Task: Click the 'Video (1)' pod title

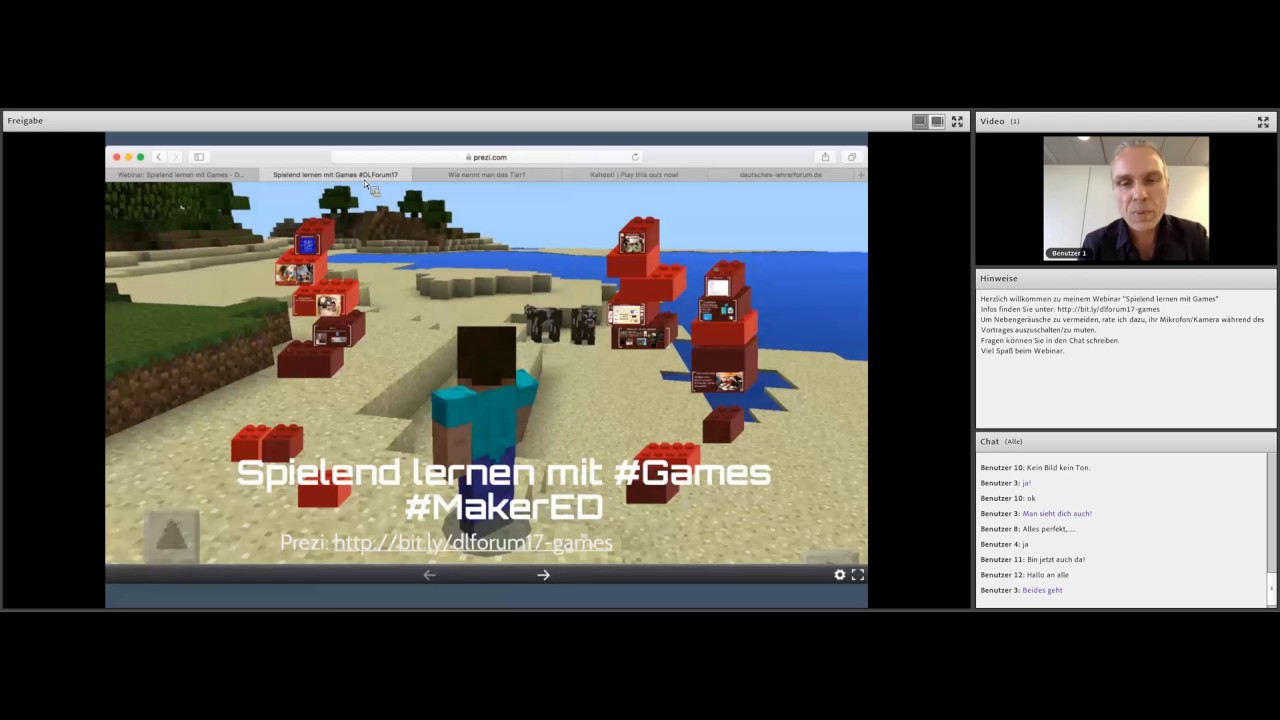Action: pyautogui.click(x=1000, y=122)
